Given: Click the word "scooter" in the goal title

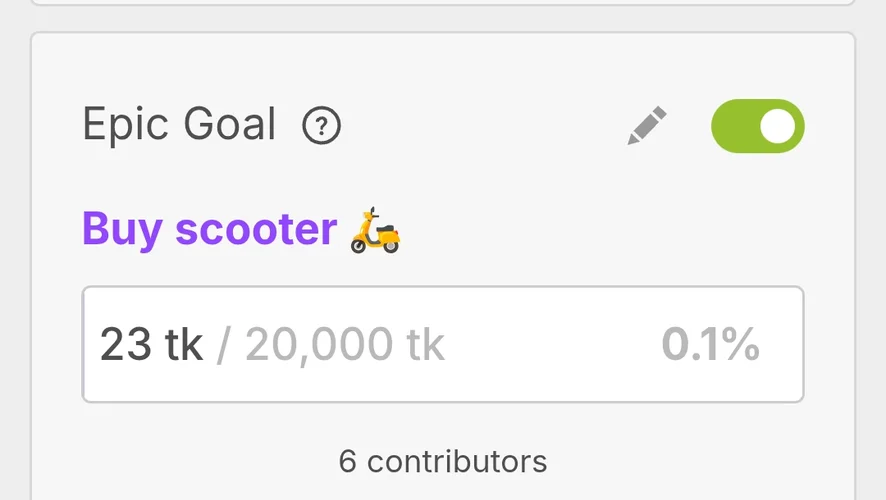Looking at the screenshot, I should coord(256,230).
